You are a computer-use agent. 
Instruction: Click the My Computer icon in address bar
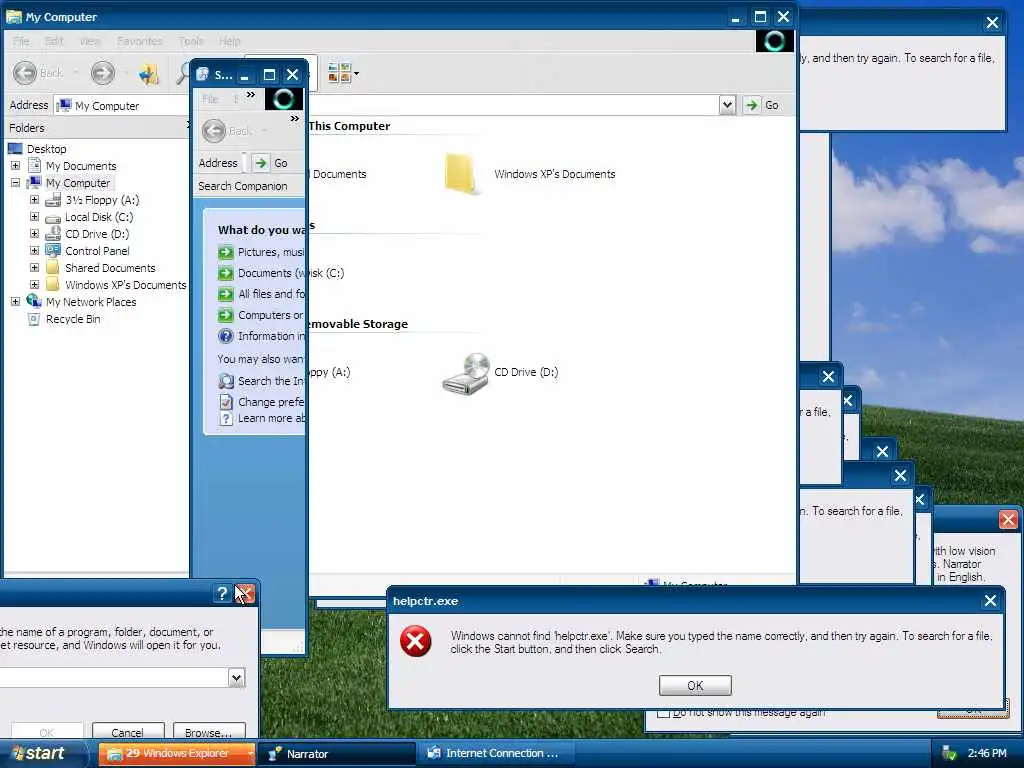click(64, 105)
